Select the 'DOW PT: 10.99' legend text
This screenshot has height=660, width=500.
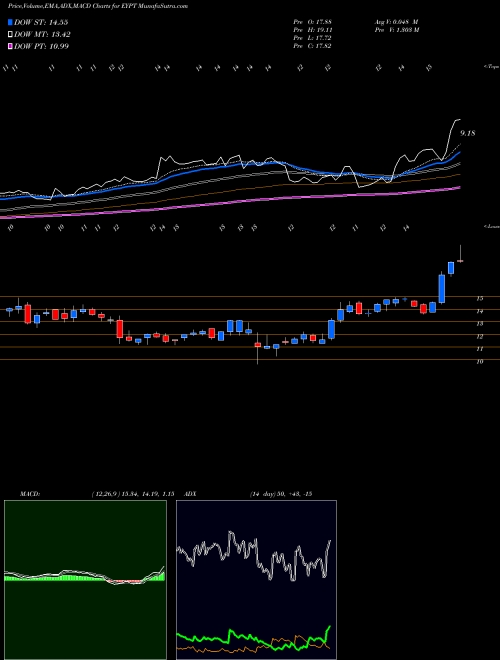pyautogui.click(x=42, y=46)
